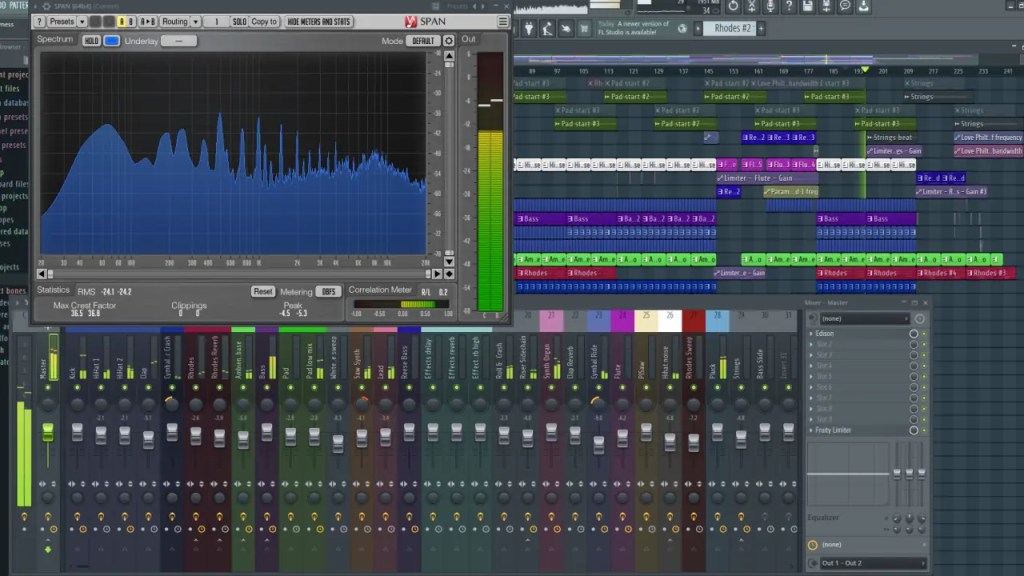Click HIDE METERS AND STATS
1024x576 pixels.
pos(317,20)
